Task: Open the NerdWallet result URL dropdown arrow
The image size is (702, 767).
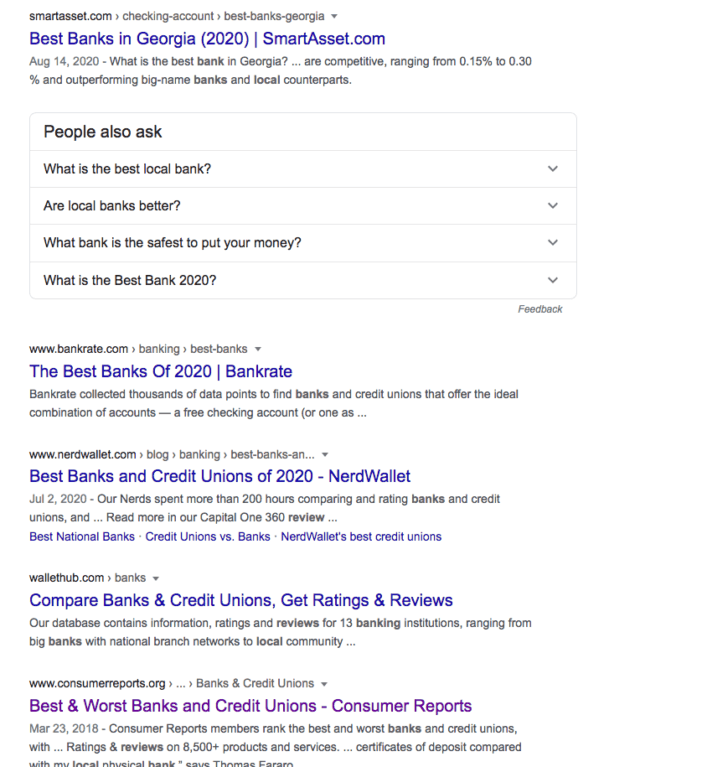Action: coord(325,455)
